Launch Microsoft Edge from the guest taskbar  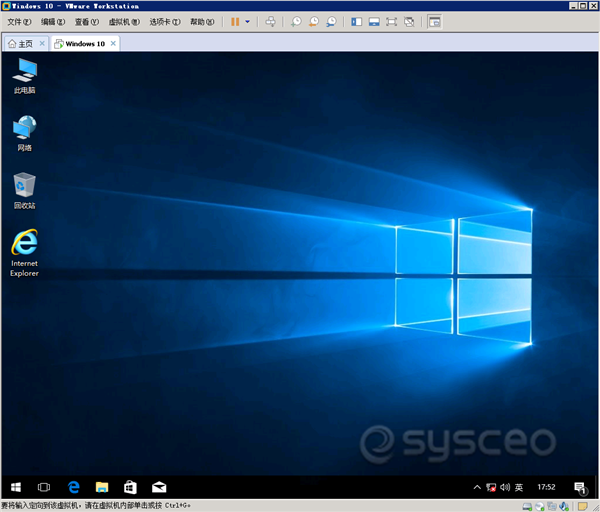point(73,487)
